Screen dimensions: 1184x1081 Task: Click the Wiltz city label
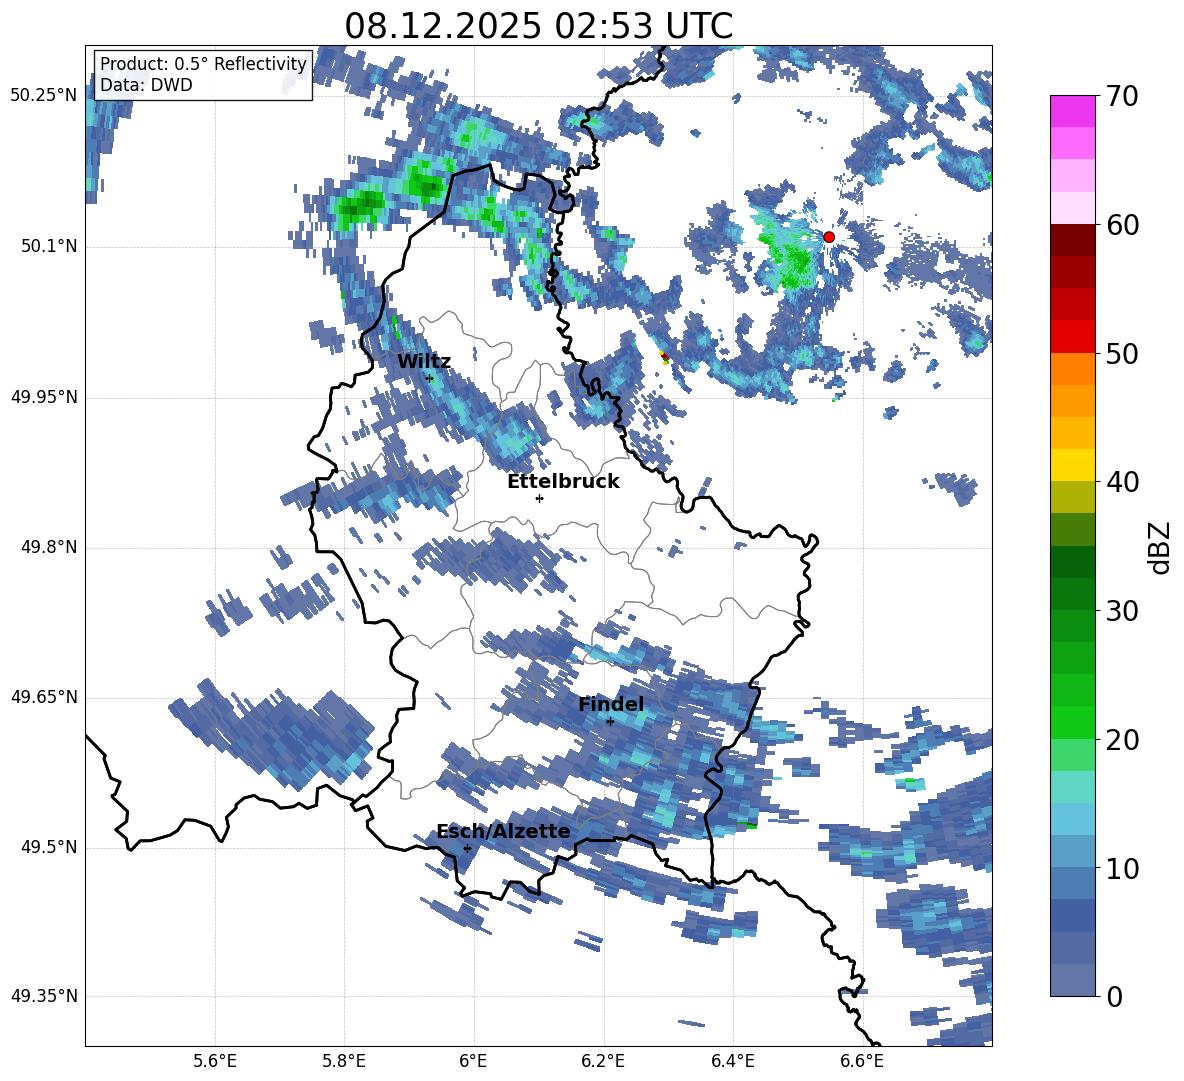click(424, 362)
